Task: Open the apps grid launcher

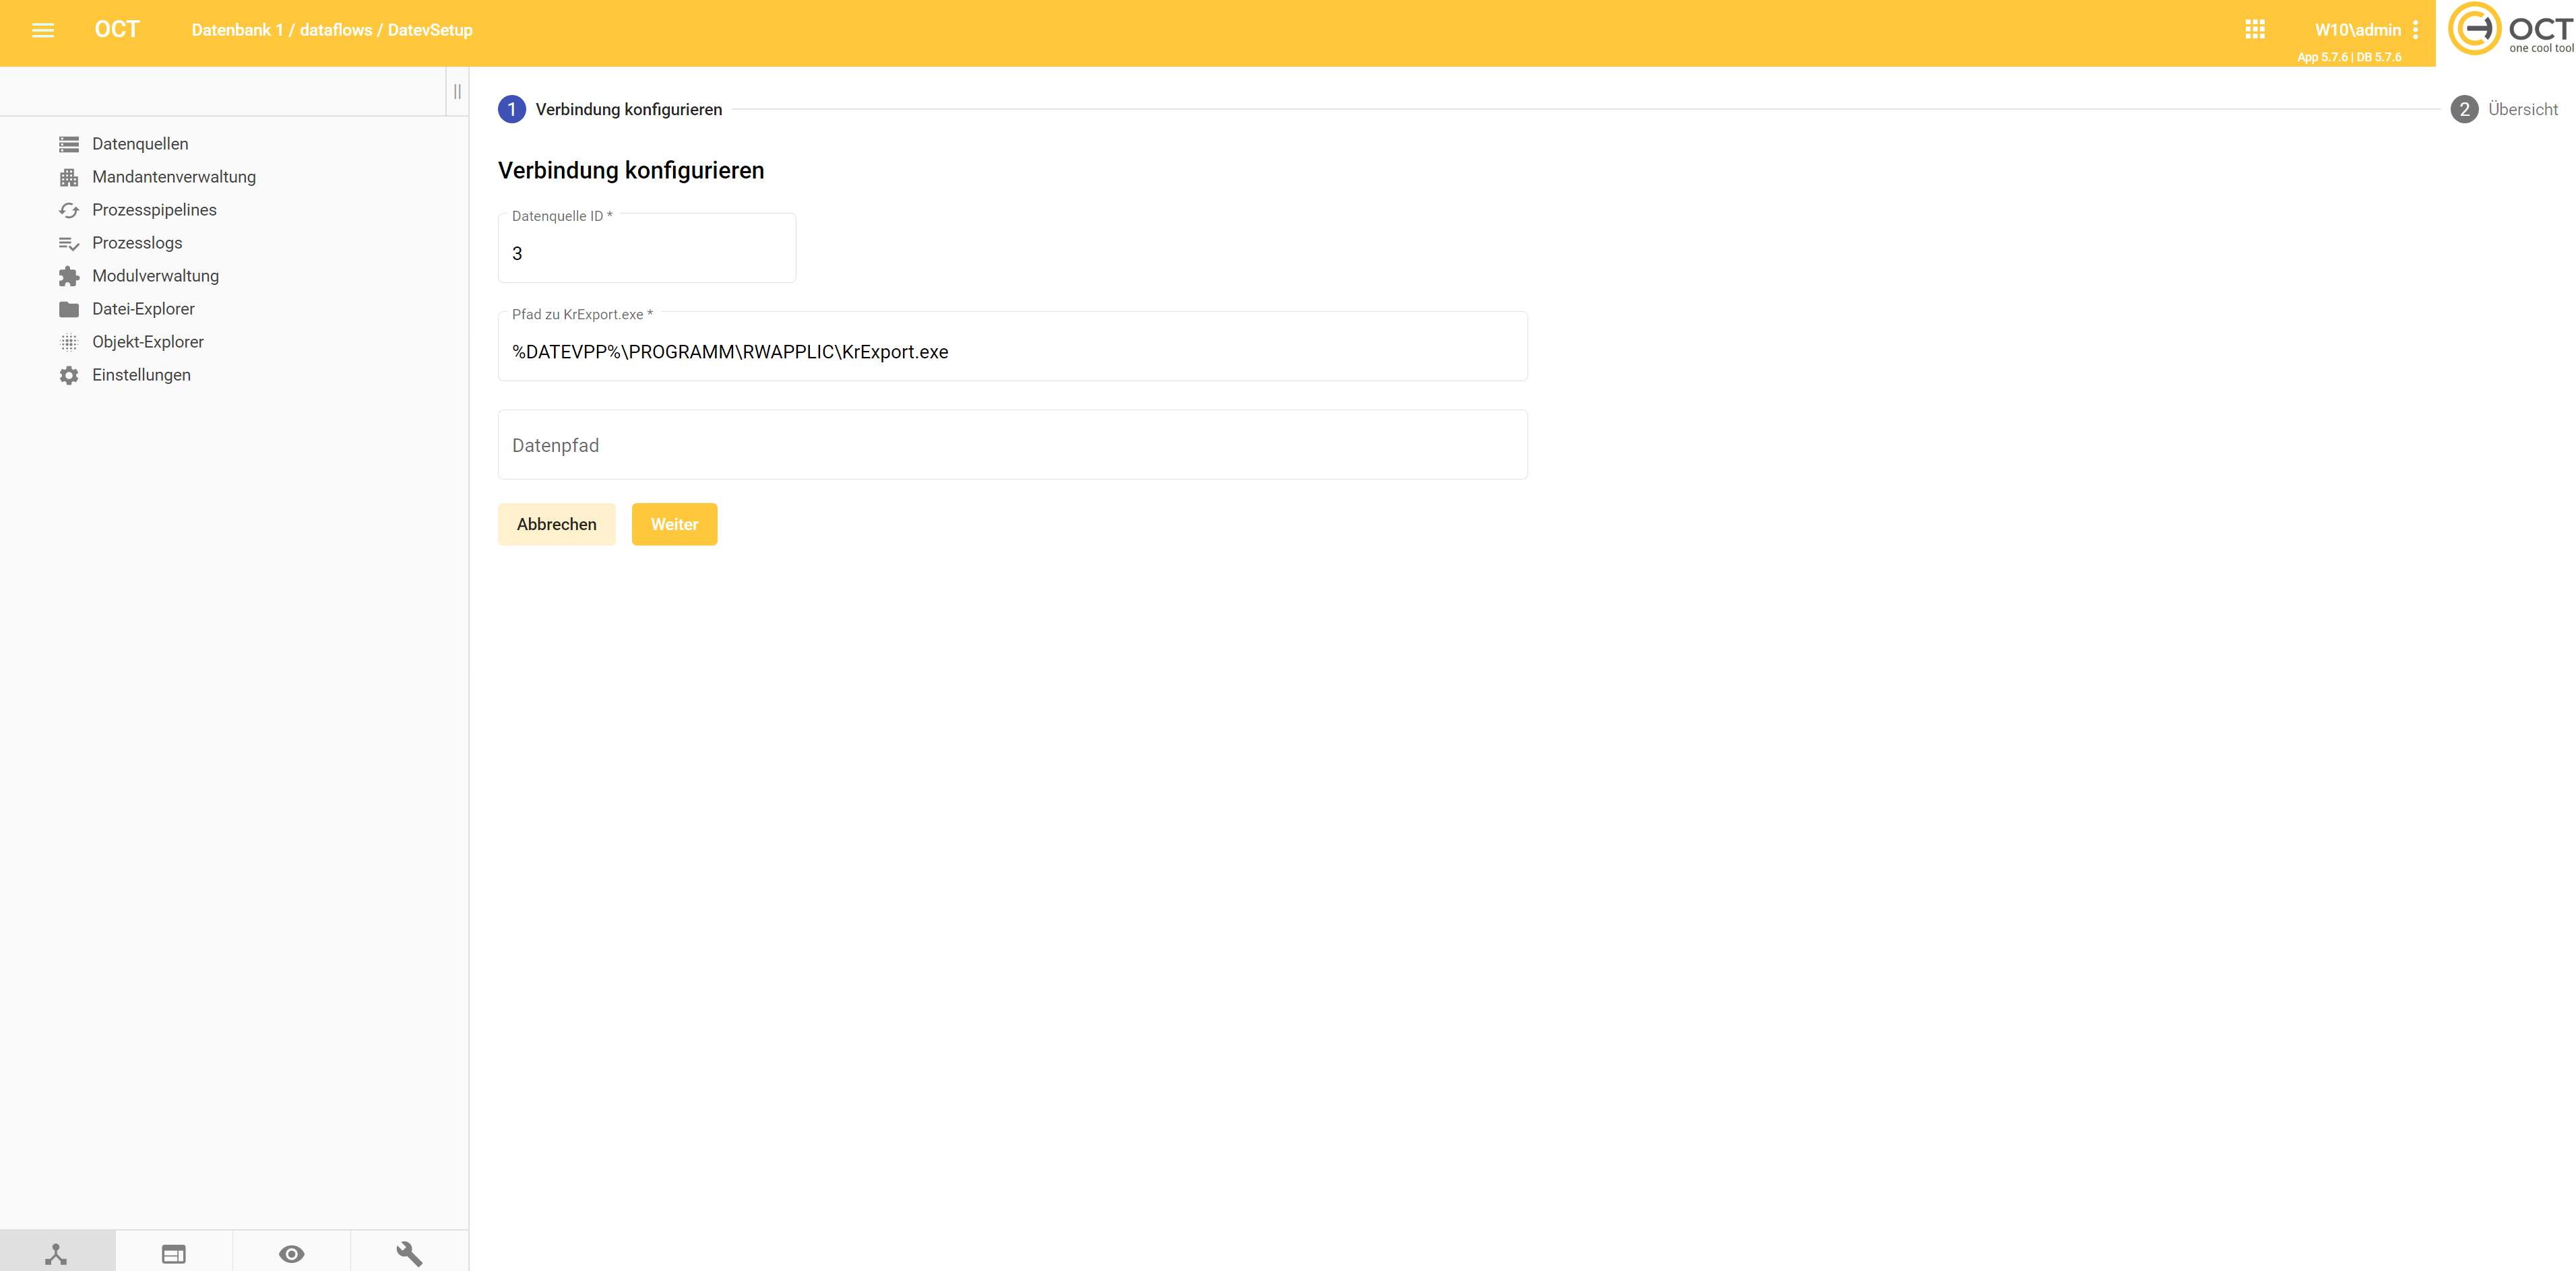Action: click(2254, 30)
